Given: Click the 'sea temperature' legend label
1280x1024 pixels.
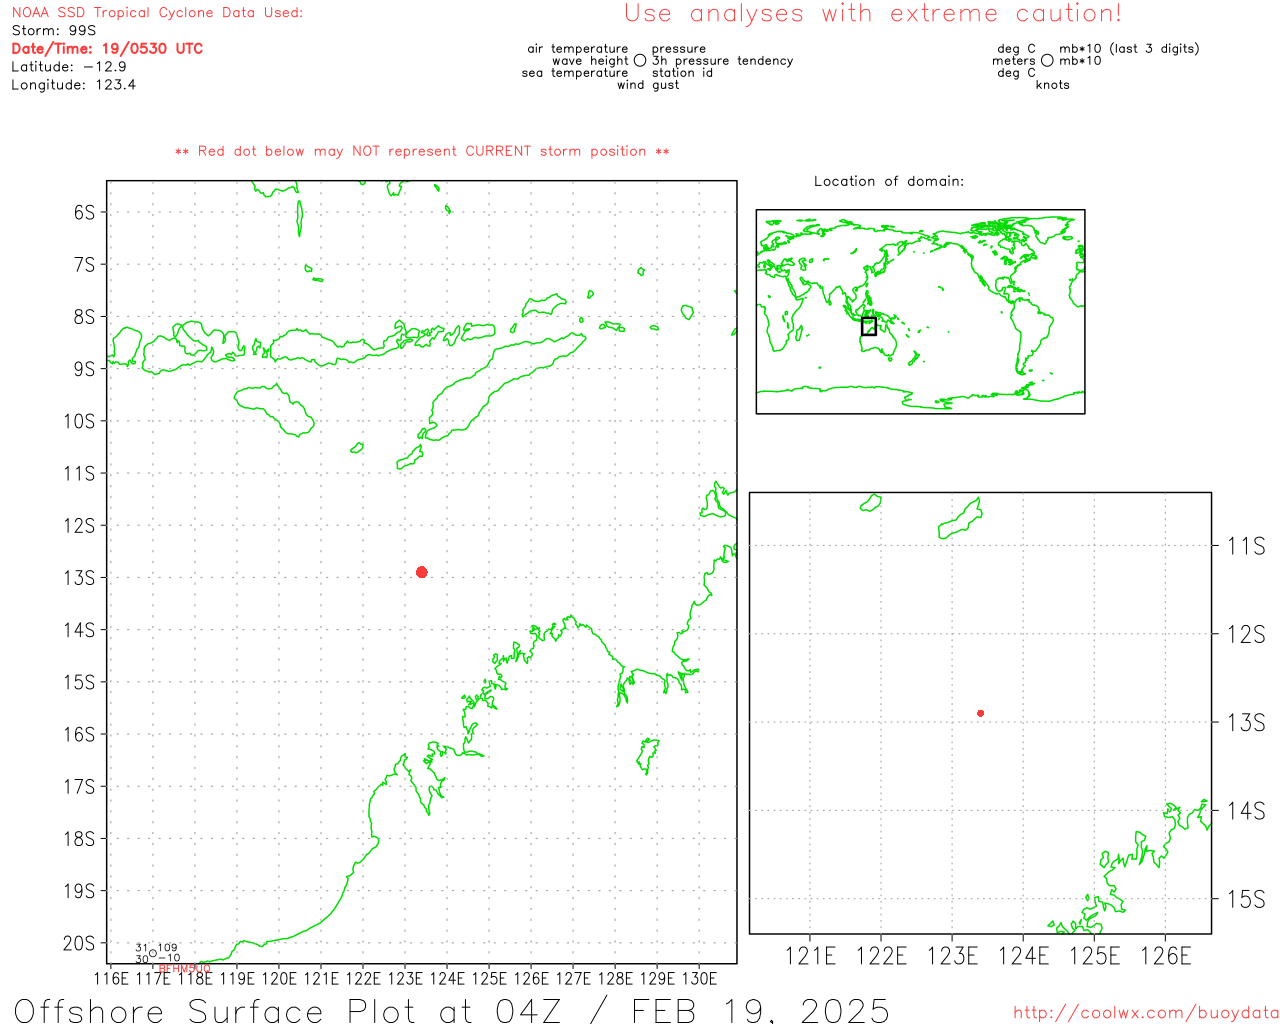Looking at the screenshot, I should (575, 72).
